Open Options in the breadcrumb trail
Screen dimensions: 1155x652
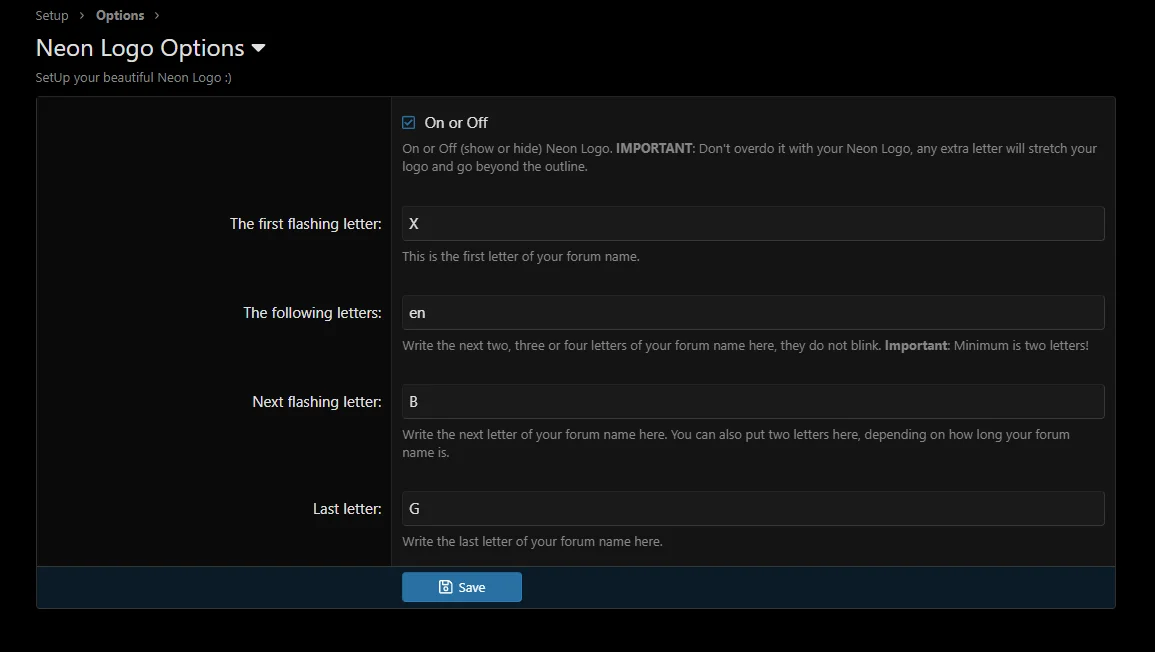click(x=120, y=16)
